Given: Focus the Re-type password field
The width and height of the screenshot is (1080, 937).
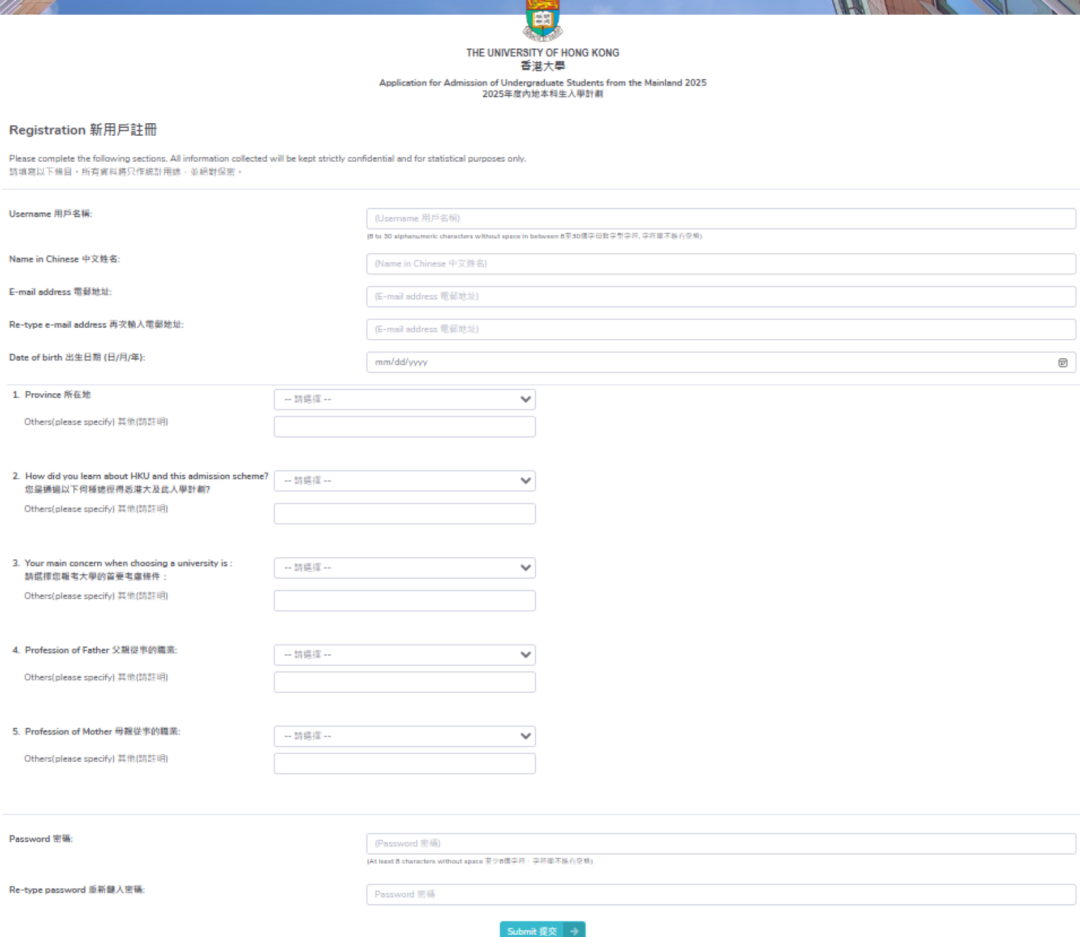Looking at the screenshot, I should pos(721,894).
